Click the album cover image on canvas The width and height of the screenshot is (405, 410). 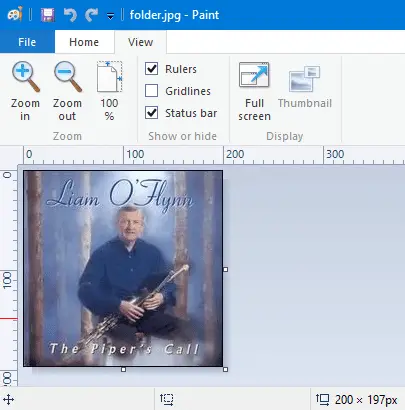pos(123,268)
